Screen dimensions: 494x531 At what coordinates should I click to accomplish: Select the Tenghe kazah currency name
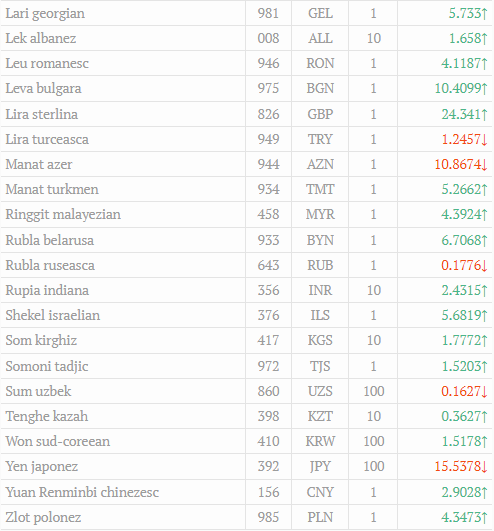click(x=47, y=416)
